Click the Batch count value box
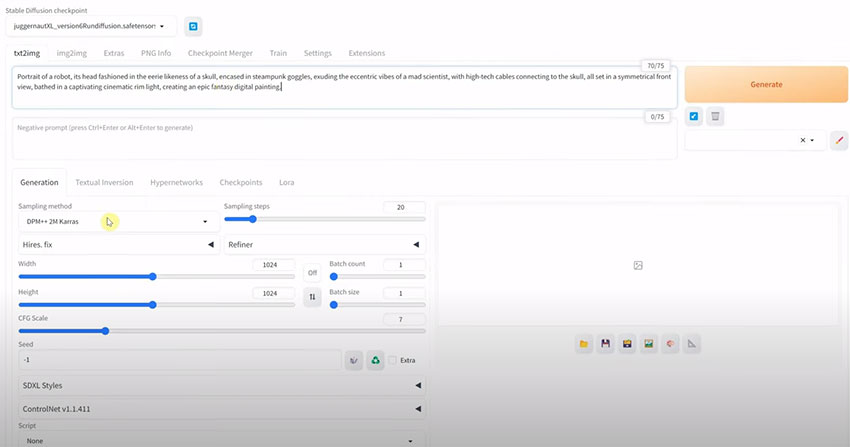Image resolution: width=850 pixels, height=447 pixels. coord(404,265)
